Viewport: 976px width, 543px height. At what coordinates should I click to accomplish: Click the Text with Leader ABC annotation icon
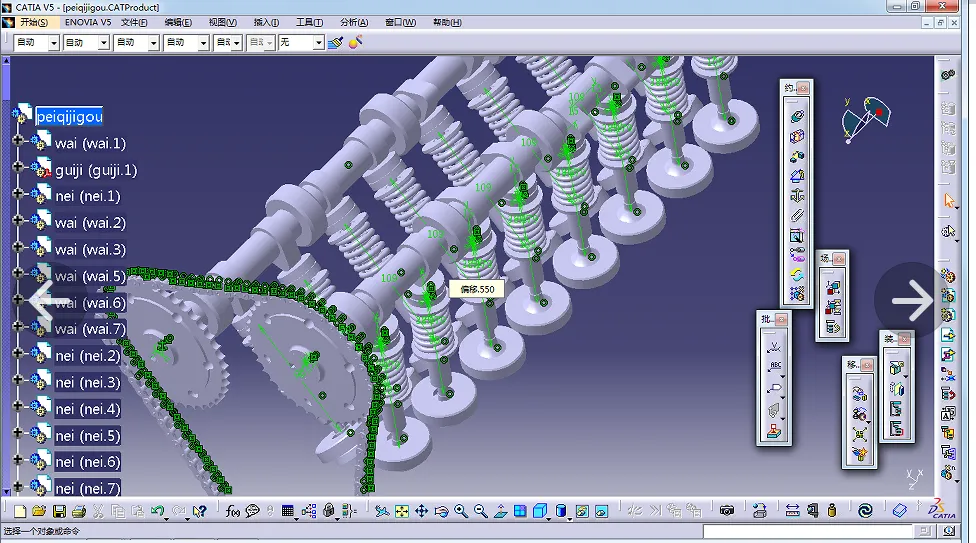point(774,367)
